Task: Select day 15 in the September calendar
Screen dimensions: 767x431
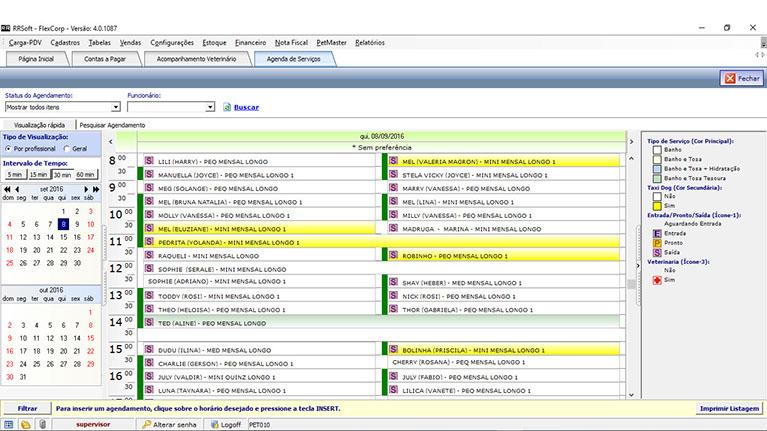Action: point(65,237)
